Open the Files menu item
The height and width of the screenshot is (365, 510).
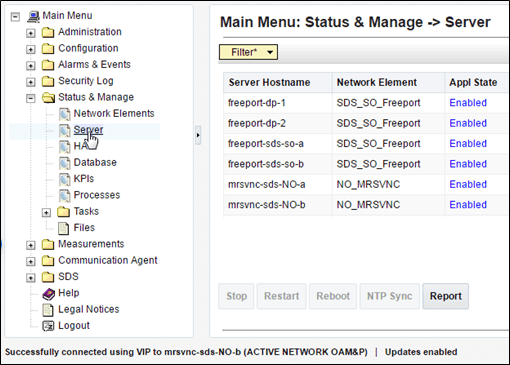click(84, 228)
